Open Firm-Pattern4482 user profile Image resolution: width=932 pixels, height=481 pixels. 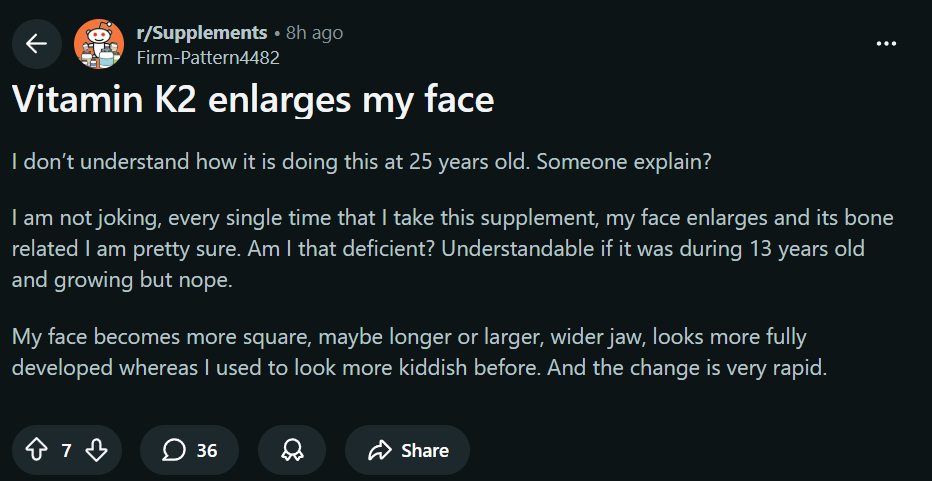[208, 57]
